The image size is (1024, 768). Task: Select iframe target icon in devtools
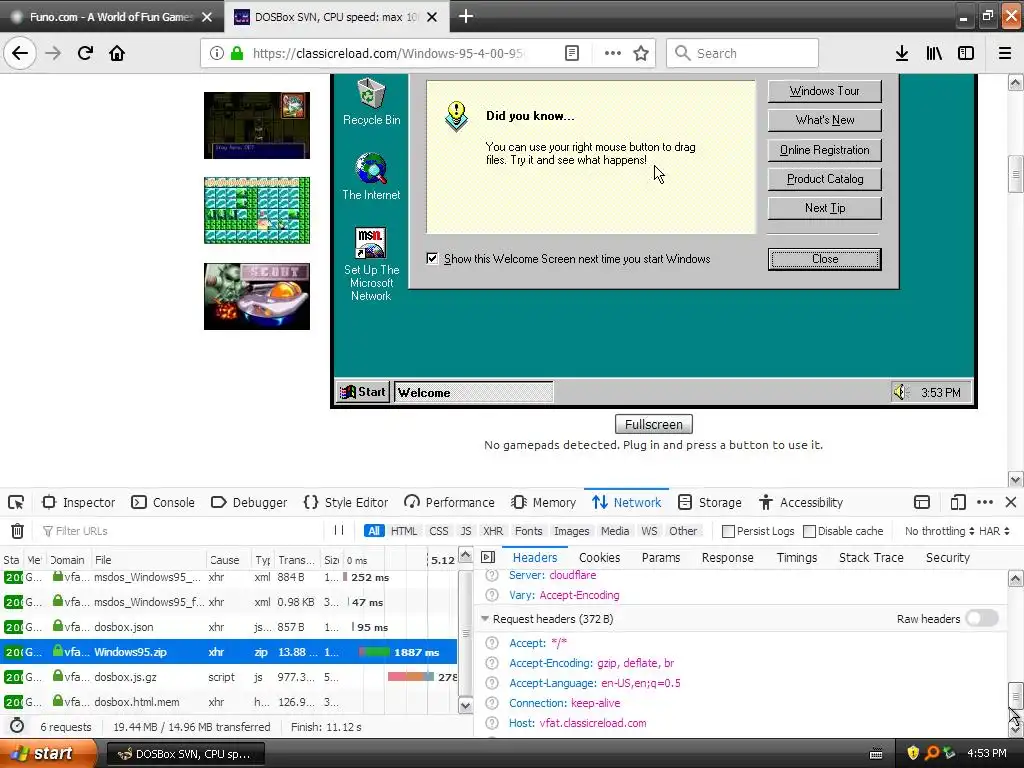coord(921,502)
